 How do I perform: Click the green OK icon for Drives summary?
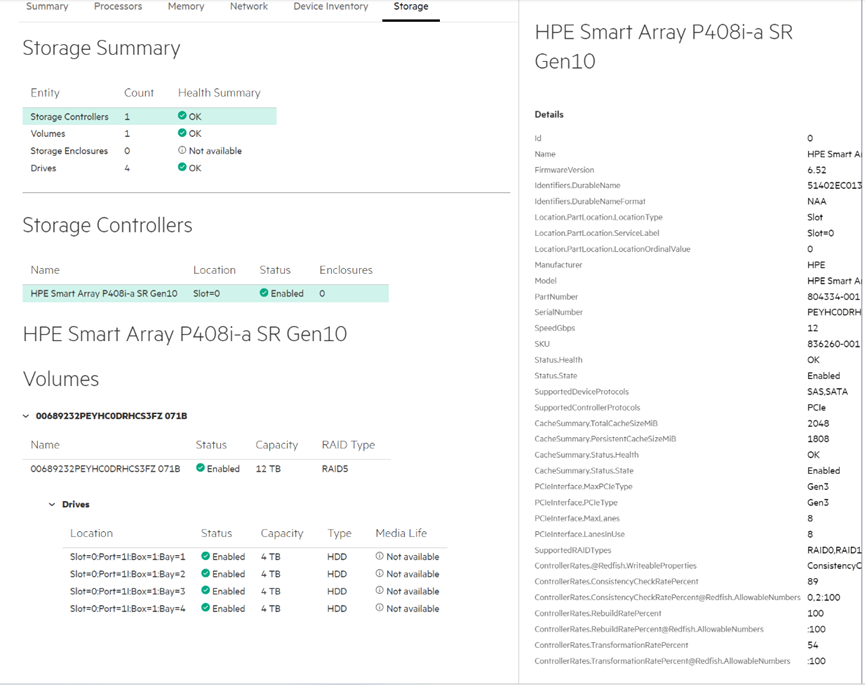pyautogui.click(x=182, y=167)
